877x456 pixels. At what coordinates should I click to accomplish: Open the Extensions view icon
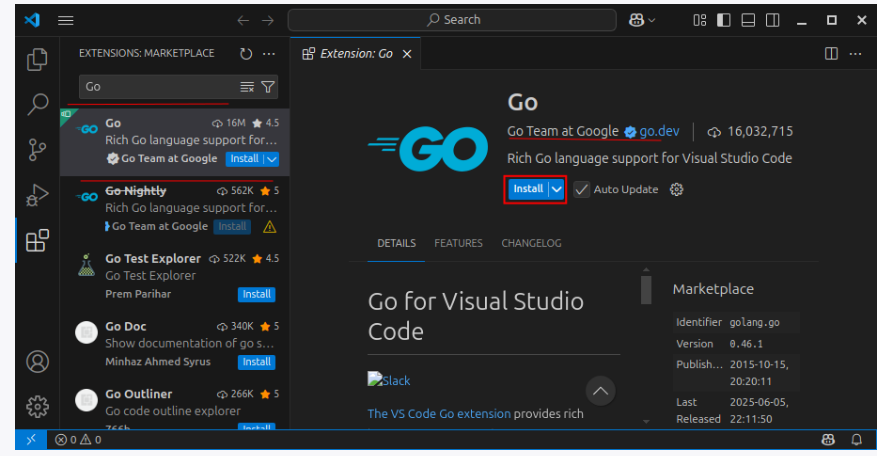point(37,241)
